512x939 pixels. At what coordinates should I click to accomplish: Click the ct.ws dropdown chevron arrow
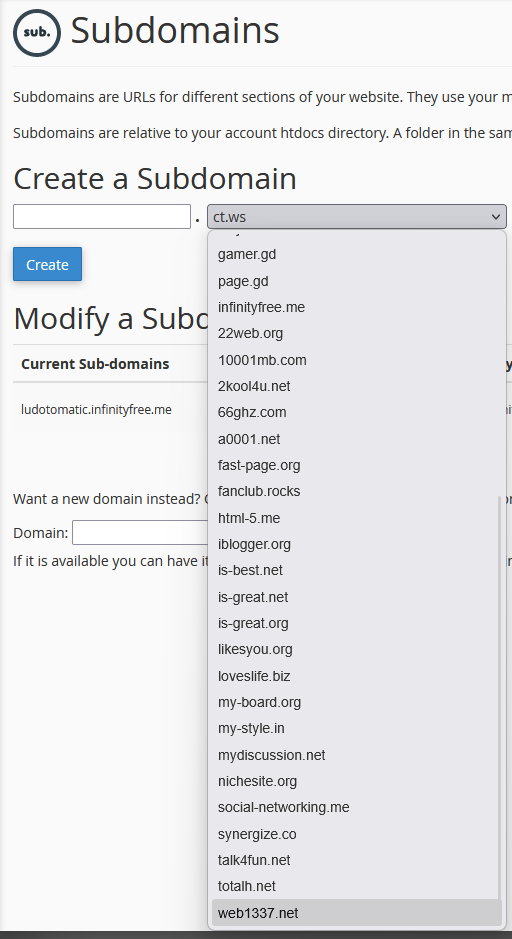[495, 217]
